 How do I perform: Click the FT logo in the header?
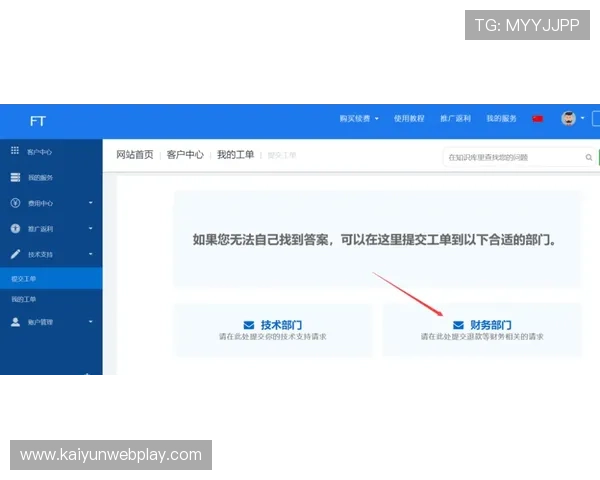click(x=38, y=121)
